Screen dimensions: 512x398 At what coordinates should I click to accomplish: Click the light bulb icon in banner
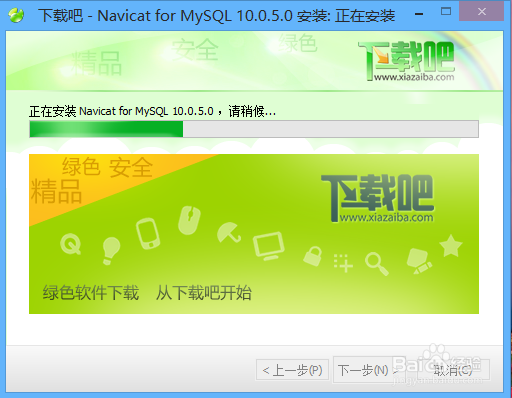tap(111, 251)
